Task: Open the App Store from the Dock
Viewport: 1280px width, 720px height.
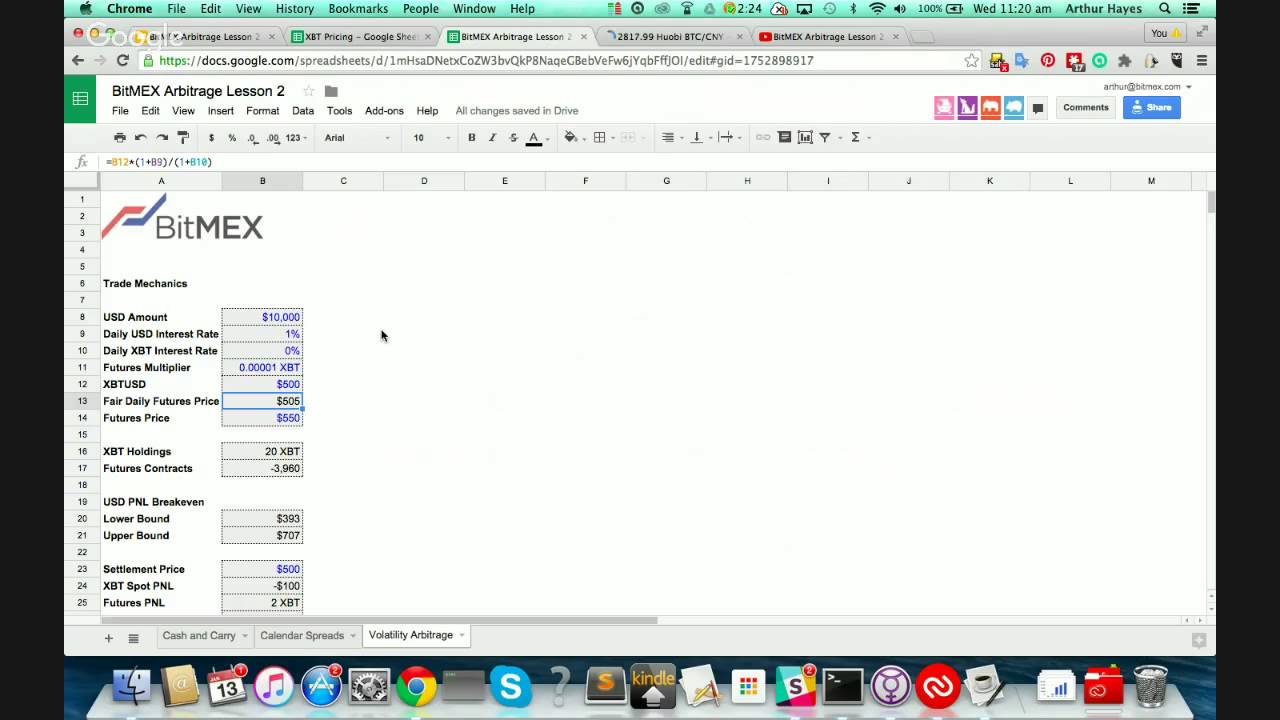Action: (321, 687)
